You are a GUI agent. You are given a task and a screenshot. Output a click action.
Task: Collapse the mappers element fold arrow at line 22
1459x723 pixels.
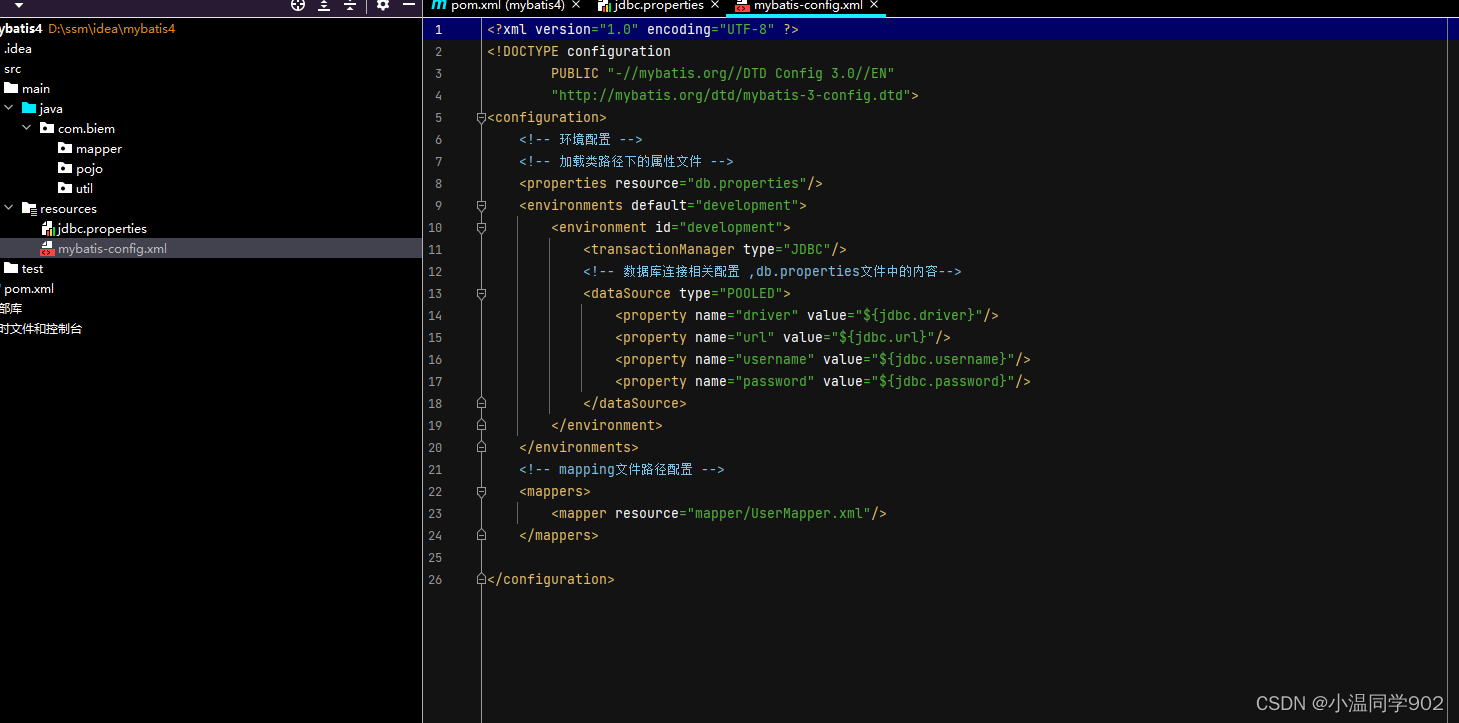(x=481, y=491)
